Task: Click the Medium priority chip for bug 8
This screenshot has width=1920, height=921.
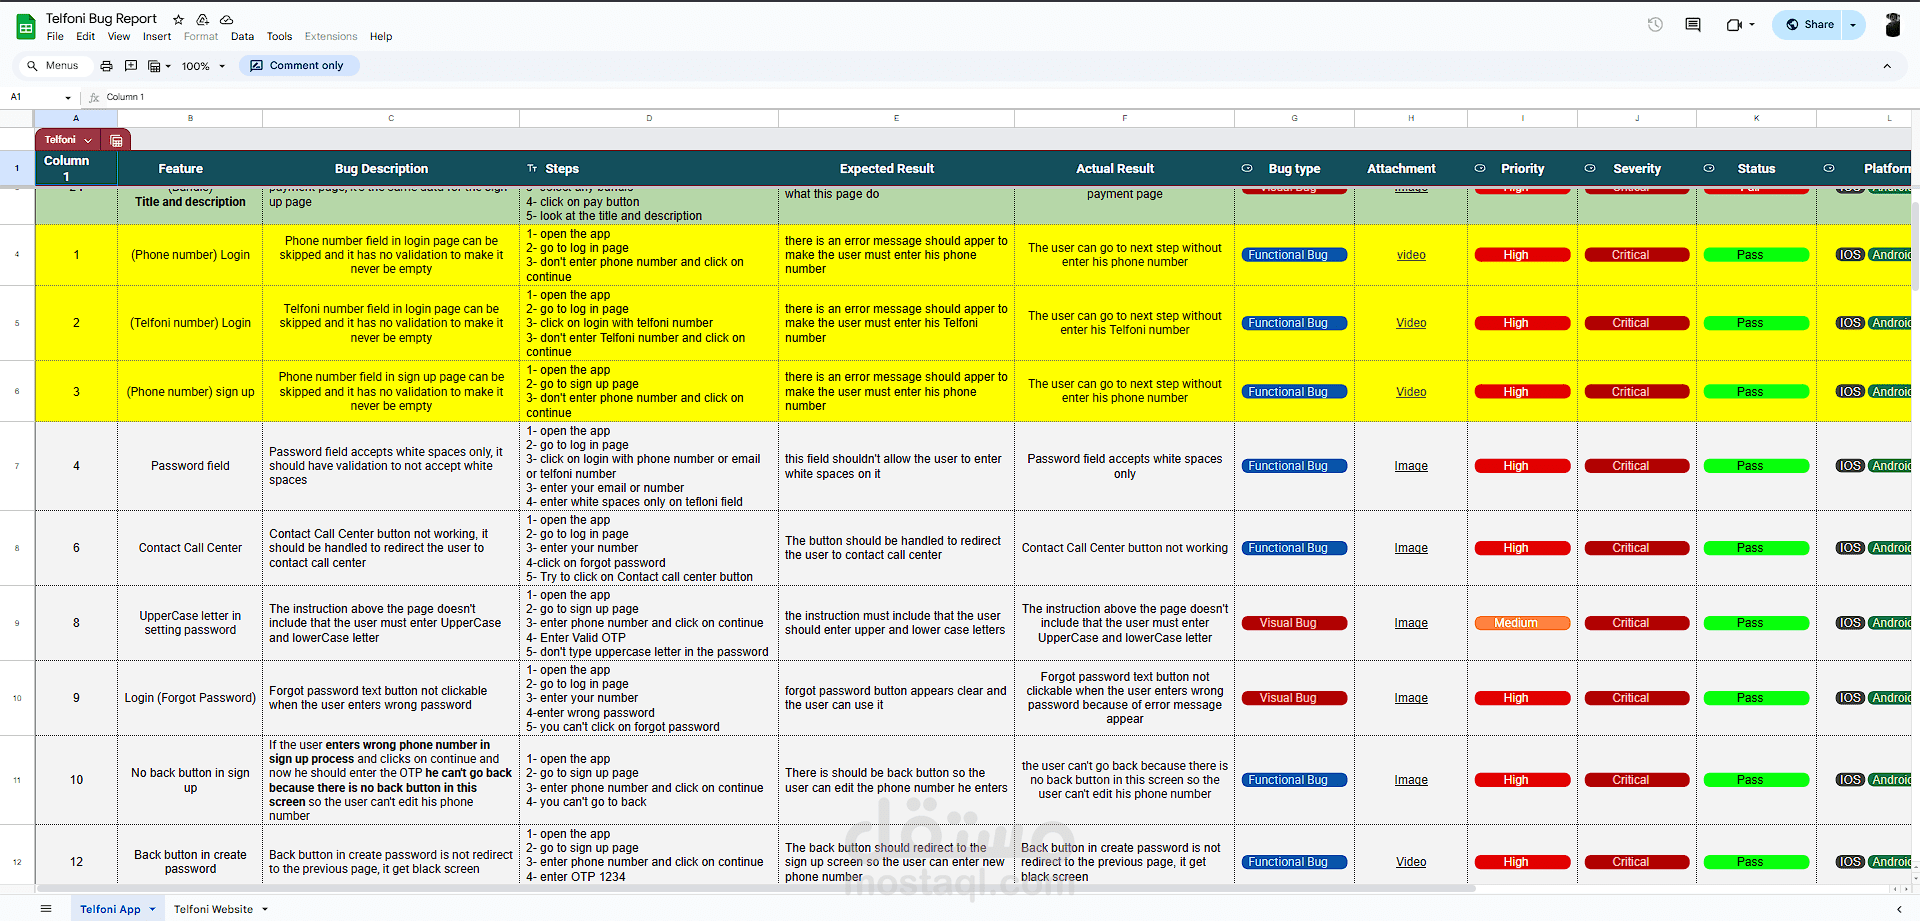Action: pos(1522,623)
